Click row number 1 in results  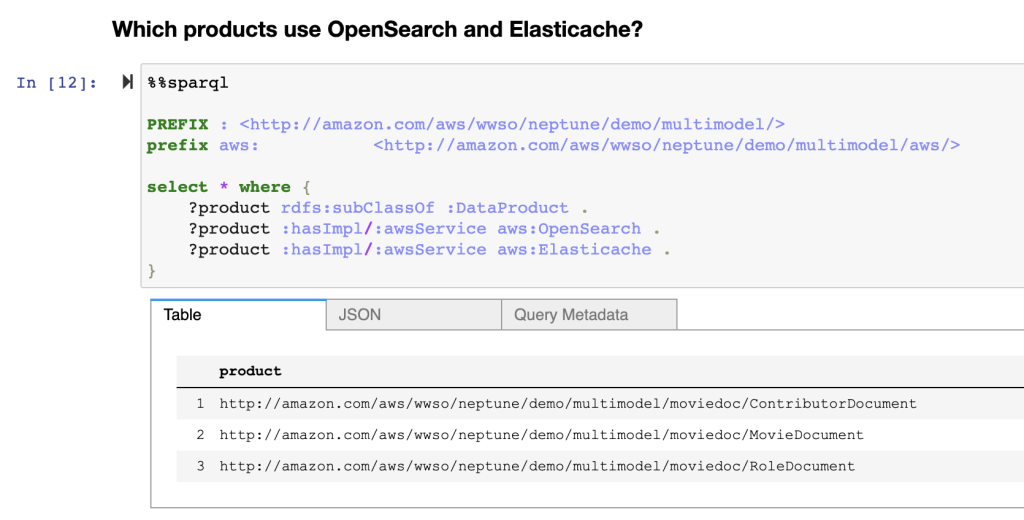pos(200,404)
